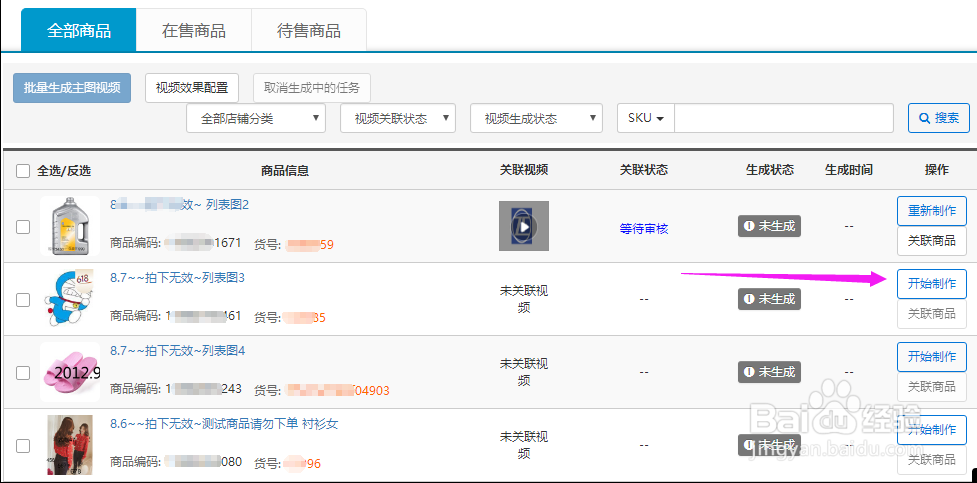977x483 pixels.
Task: Click 未关联视频 text in 列表图4 row
Action: tap(524, 372)
